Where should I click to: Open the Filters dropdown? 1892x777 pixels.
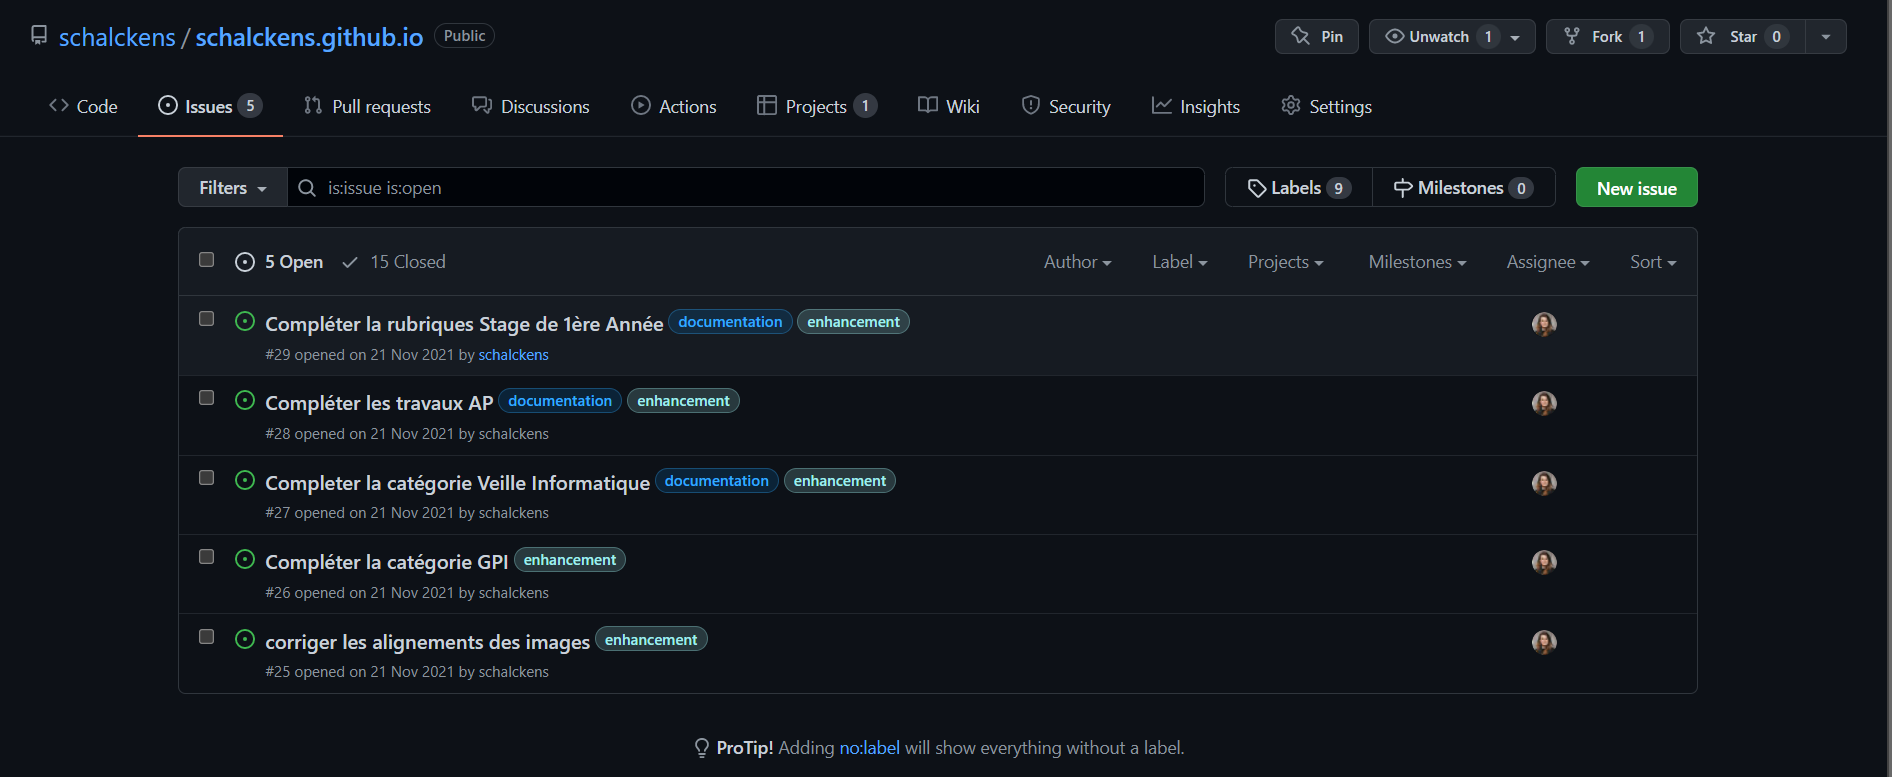tap(233, 188)
